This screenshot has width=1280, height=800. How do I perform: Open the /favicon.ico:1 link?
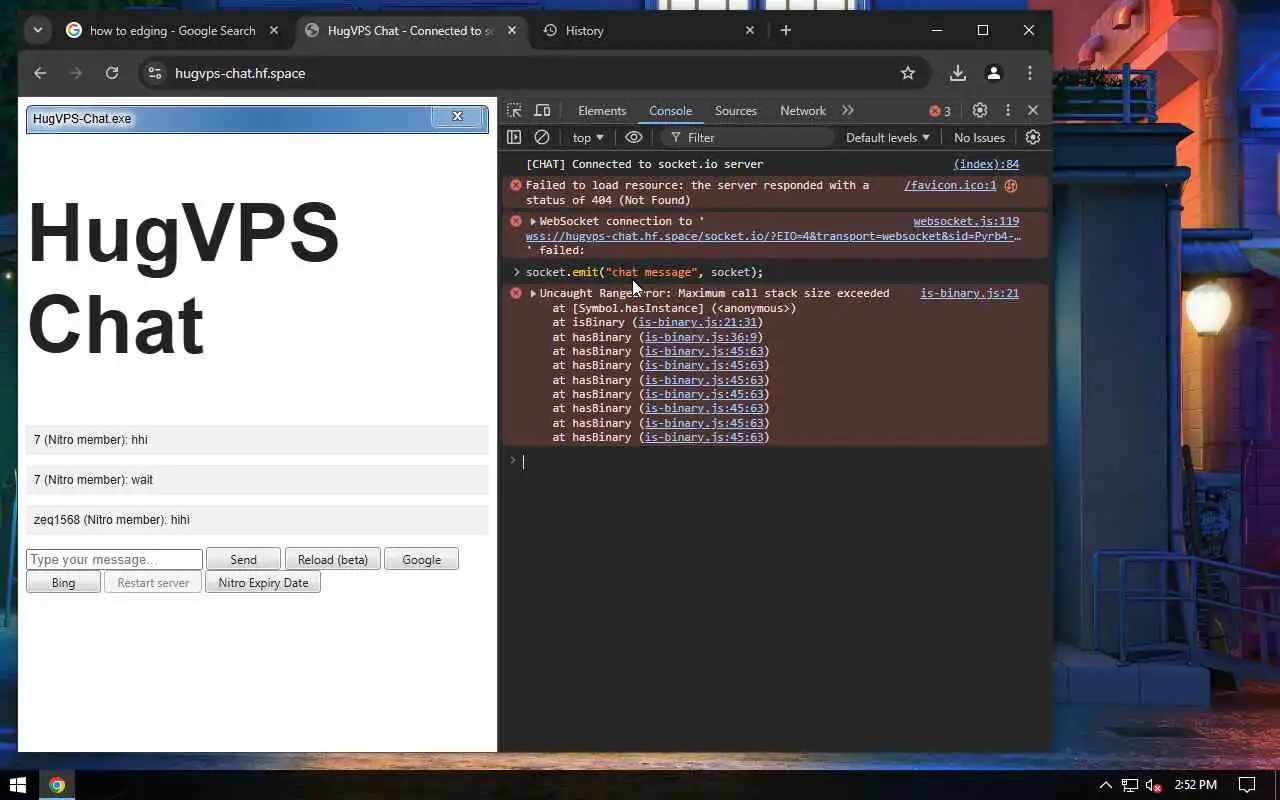[x=950, y=185]
